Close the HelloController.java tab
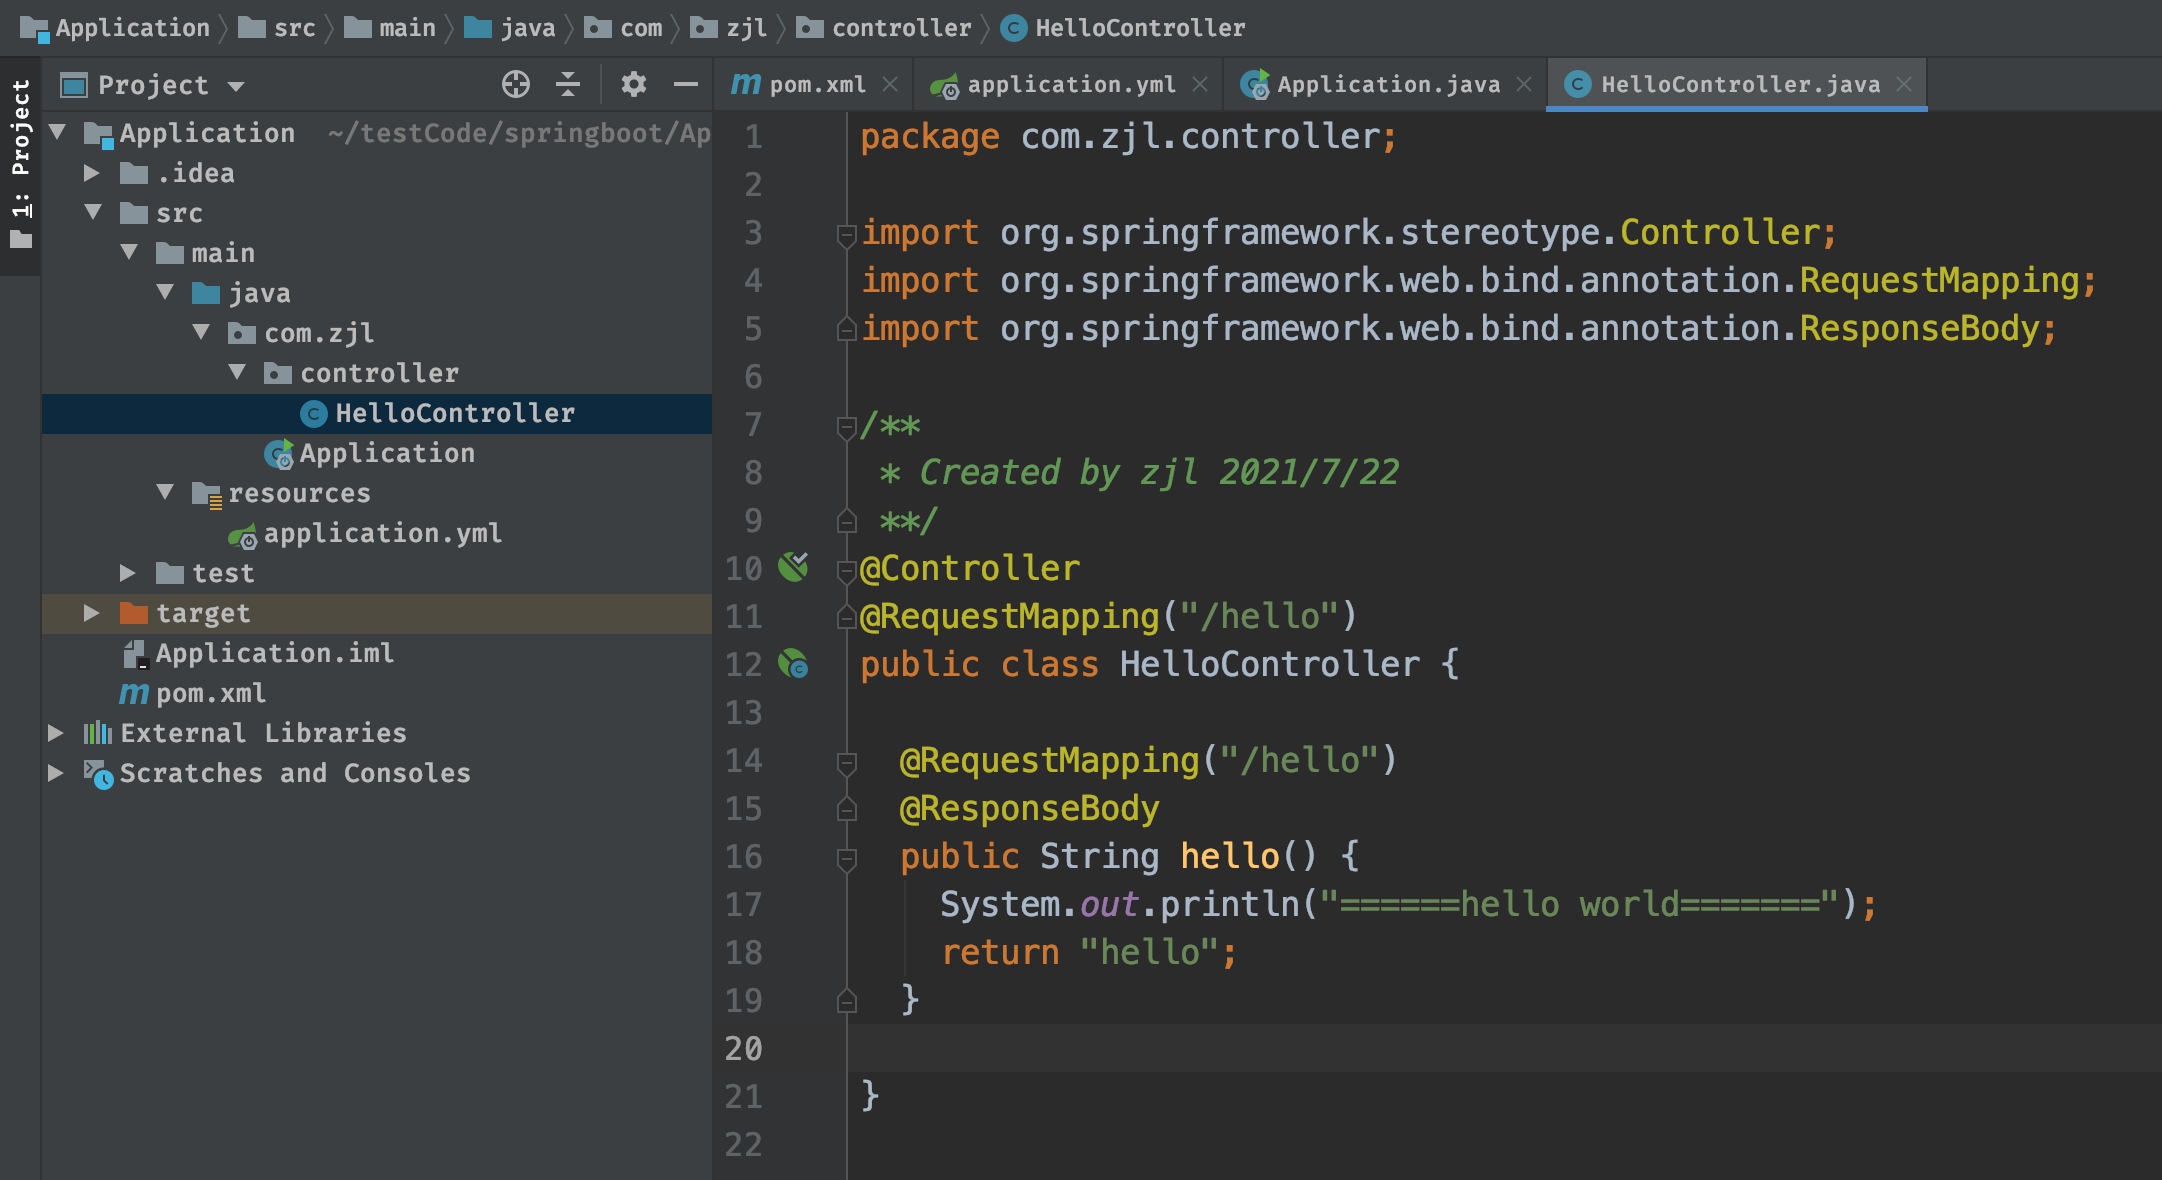The width and height of the screenshot is (2162, 1180). [x=1904, y=85]
